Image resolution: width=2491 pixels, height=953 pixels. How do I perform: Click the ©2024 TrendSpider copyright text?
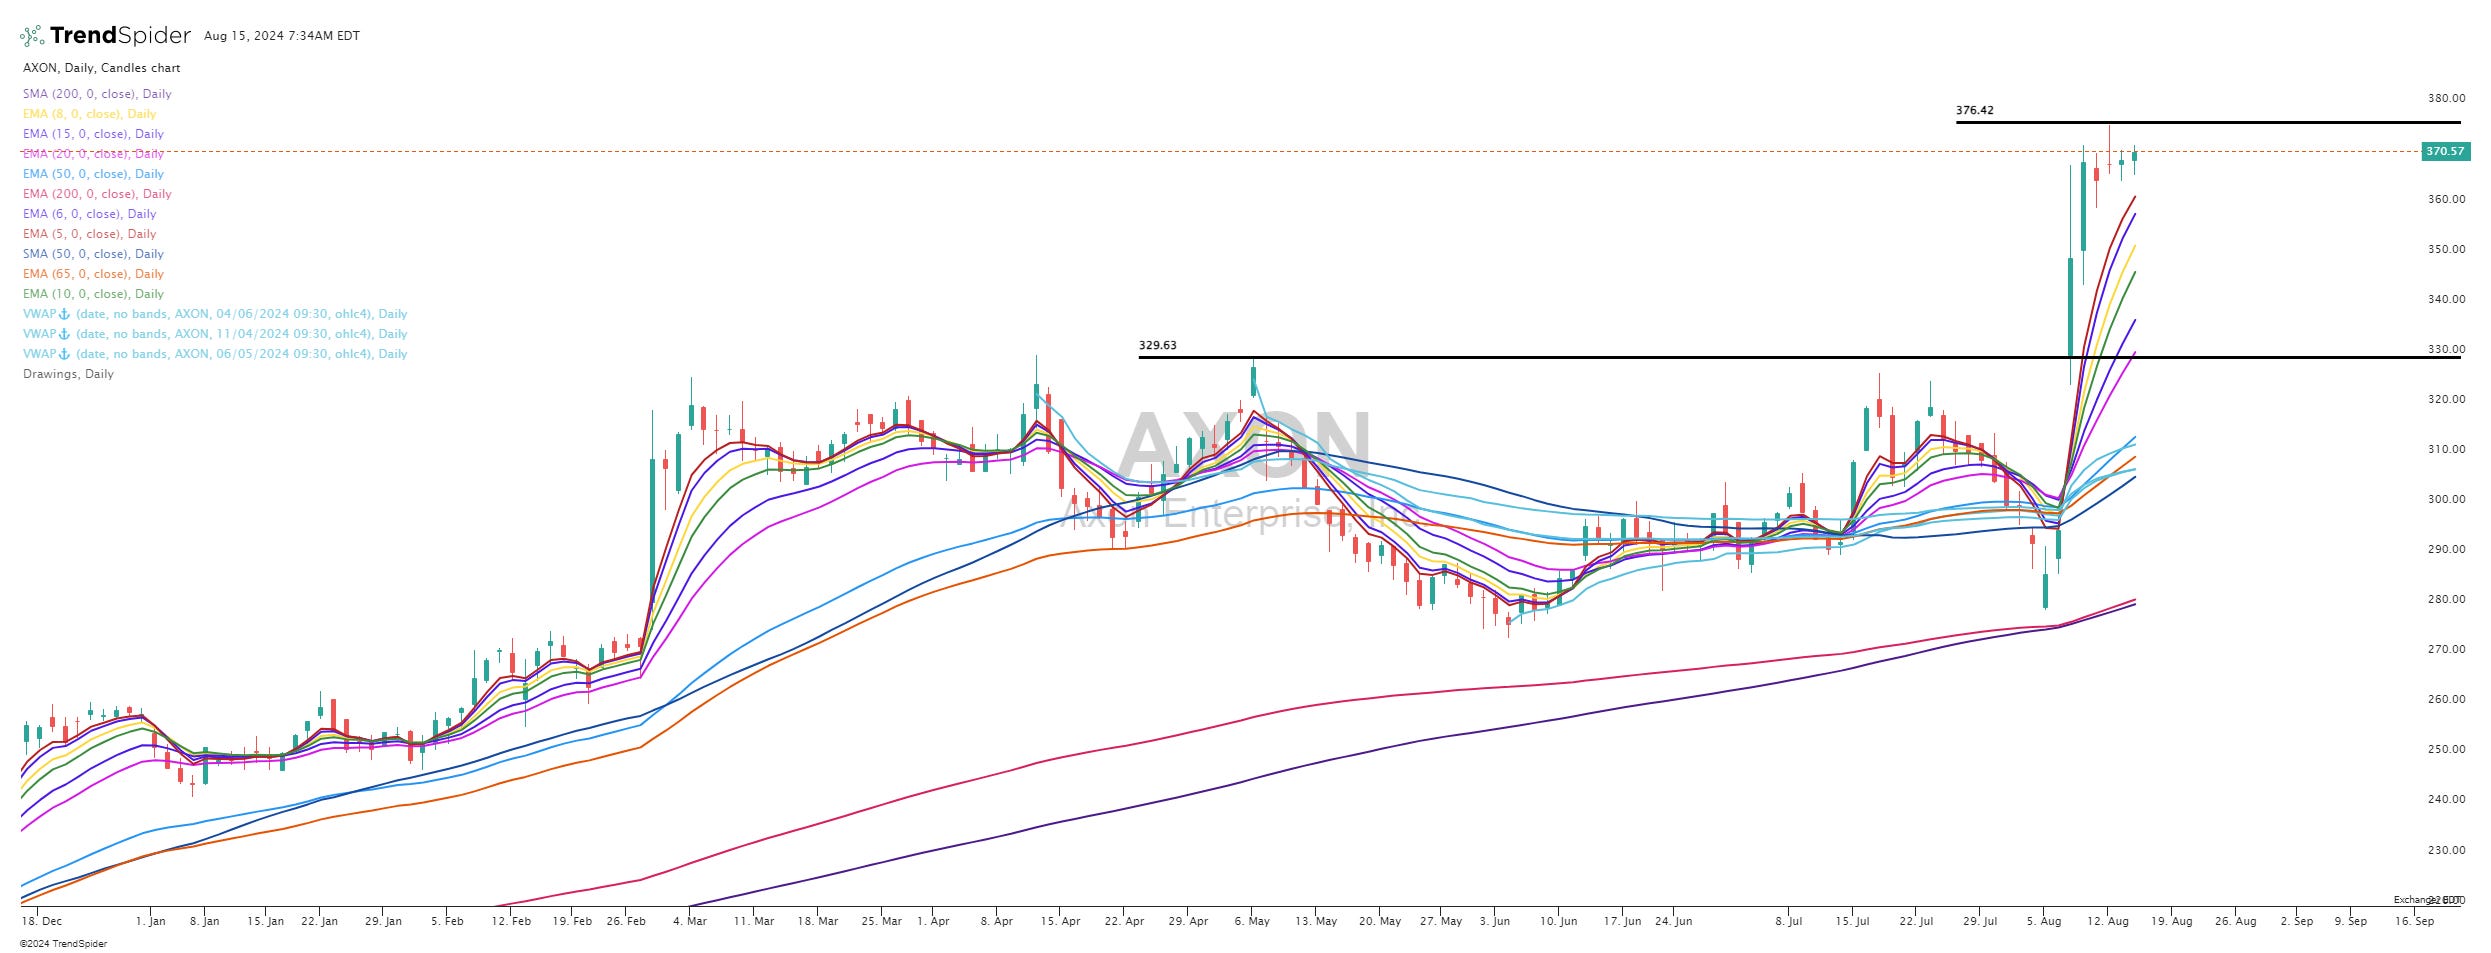[x=63, y=943]
